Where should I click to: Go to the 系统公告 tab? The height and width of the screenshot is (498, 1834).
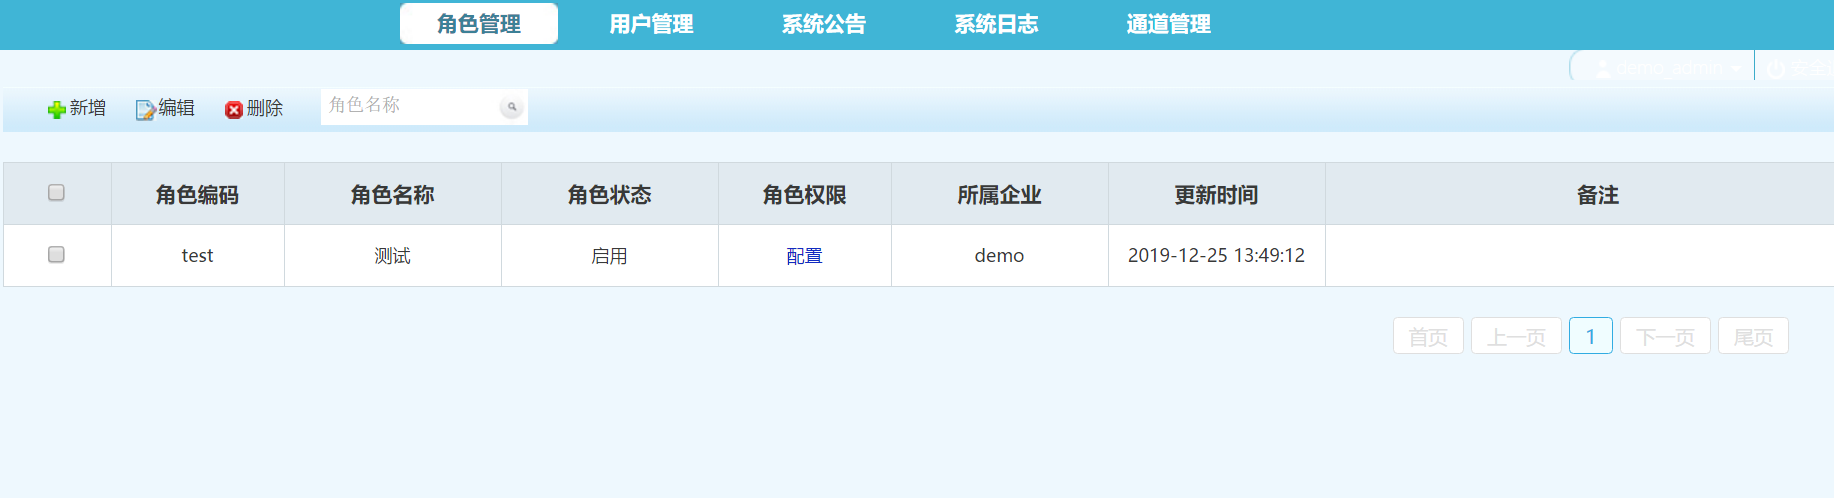(823, 24)
